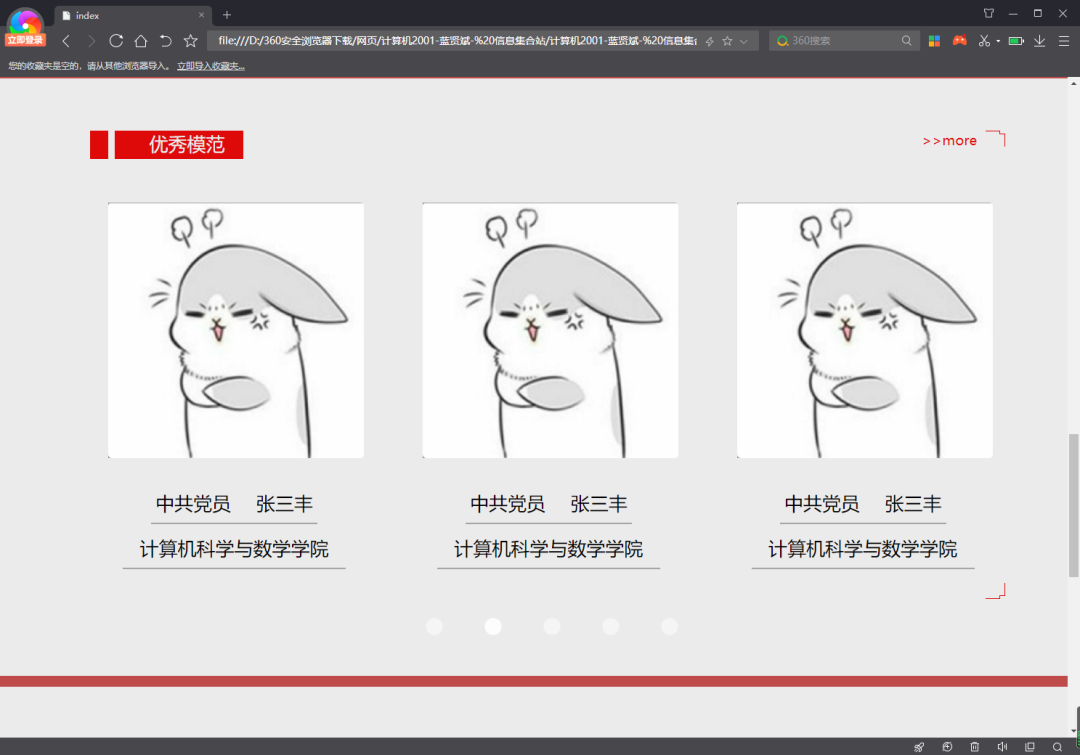
Task: Open the colorful apps grid icon
Action: (934, 41)
